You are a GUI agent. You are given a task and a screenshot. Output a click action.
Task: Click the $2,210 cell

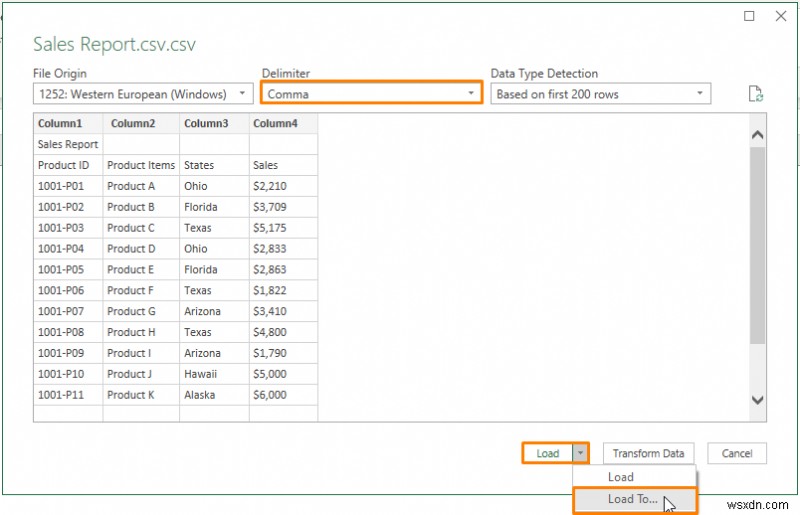[283, 186]
